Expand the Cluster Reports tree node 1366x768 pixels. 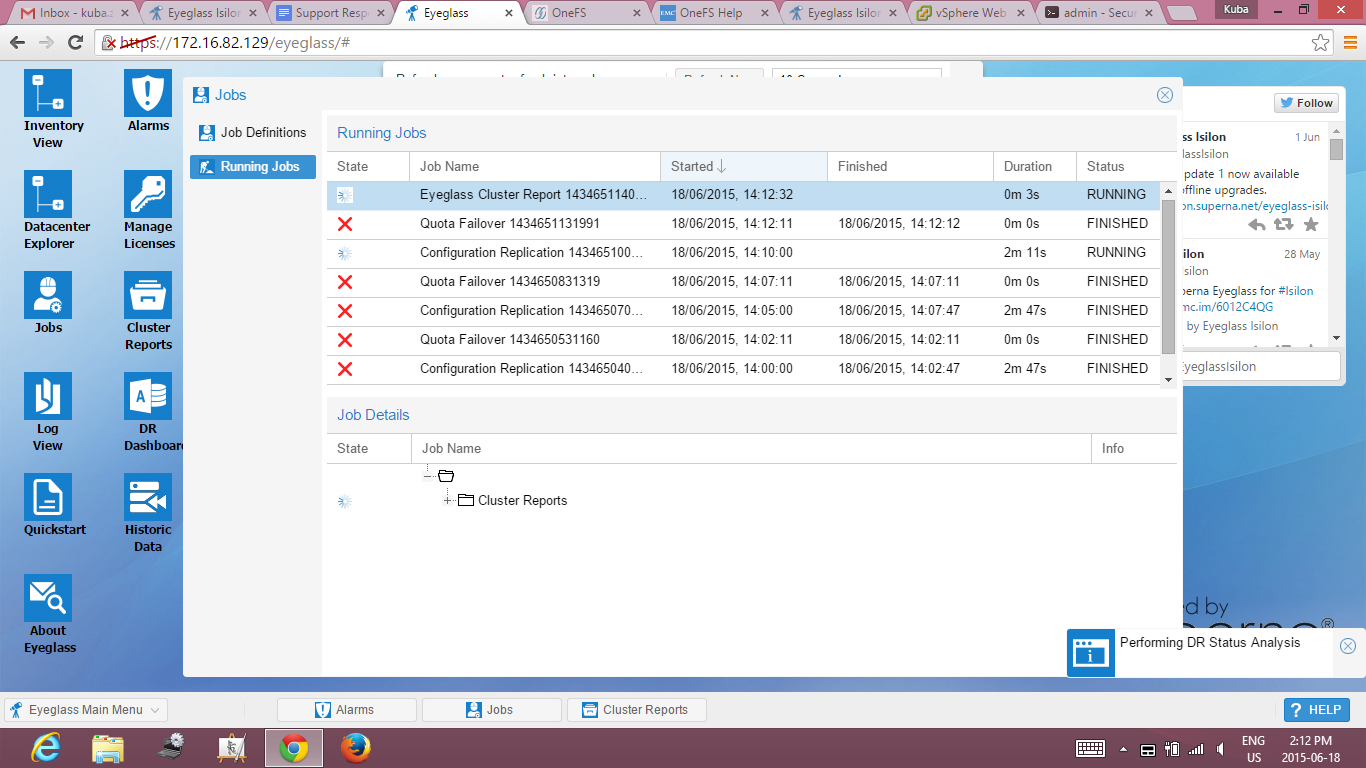tap(448, 500)
